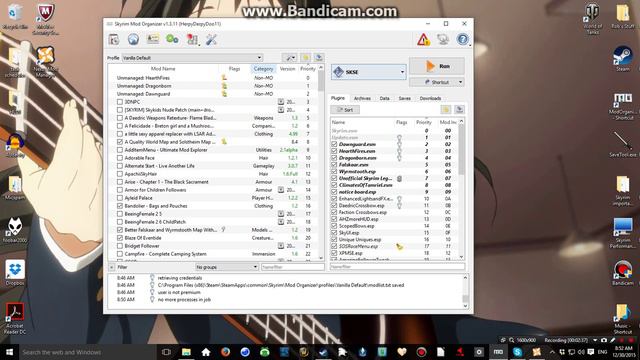Click the Sort button in Plugins
The height and width of the screenshot is (360, 640).
pos(345,109)
